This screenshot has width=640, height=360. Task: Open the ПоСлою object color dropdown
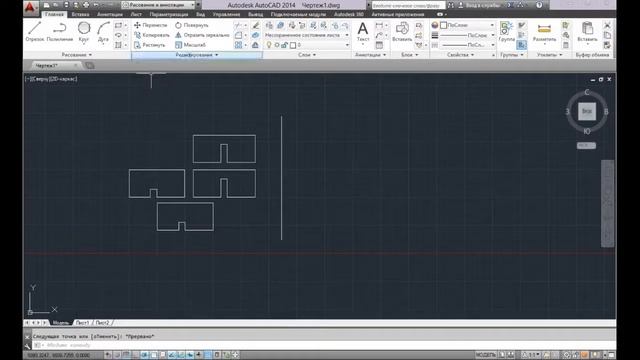467,25
